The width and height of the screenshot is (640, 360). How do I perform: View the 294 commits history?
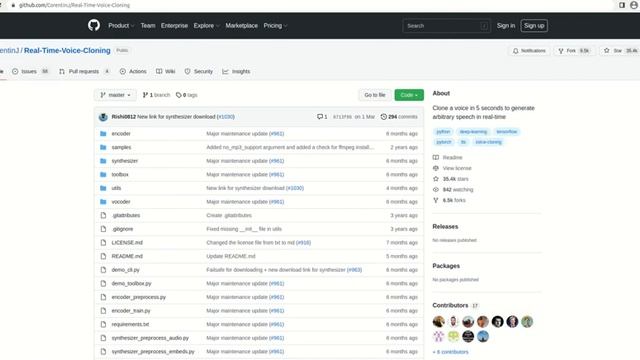399,117
